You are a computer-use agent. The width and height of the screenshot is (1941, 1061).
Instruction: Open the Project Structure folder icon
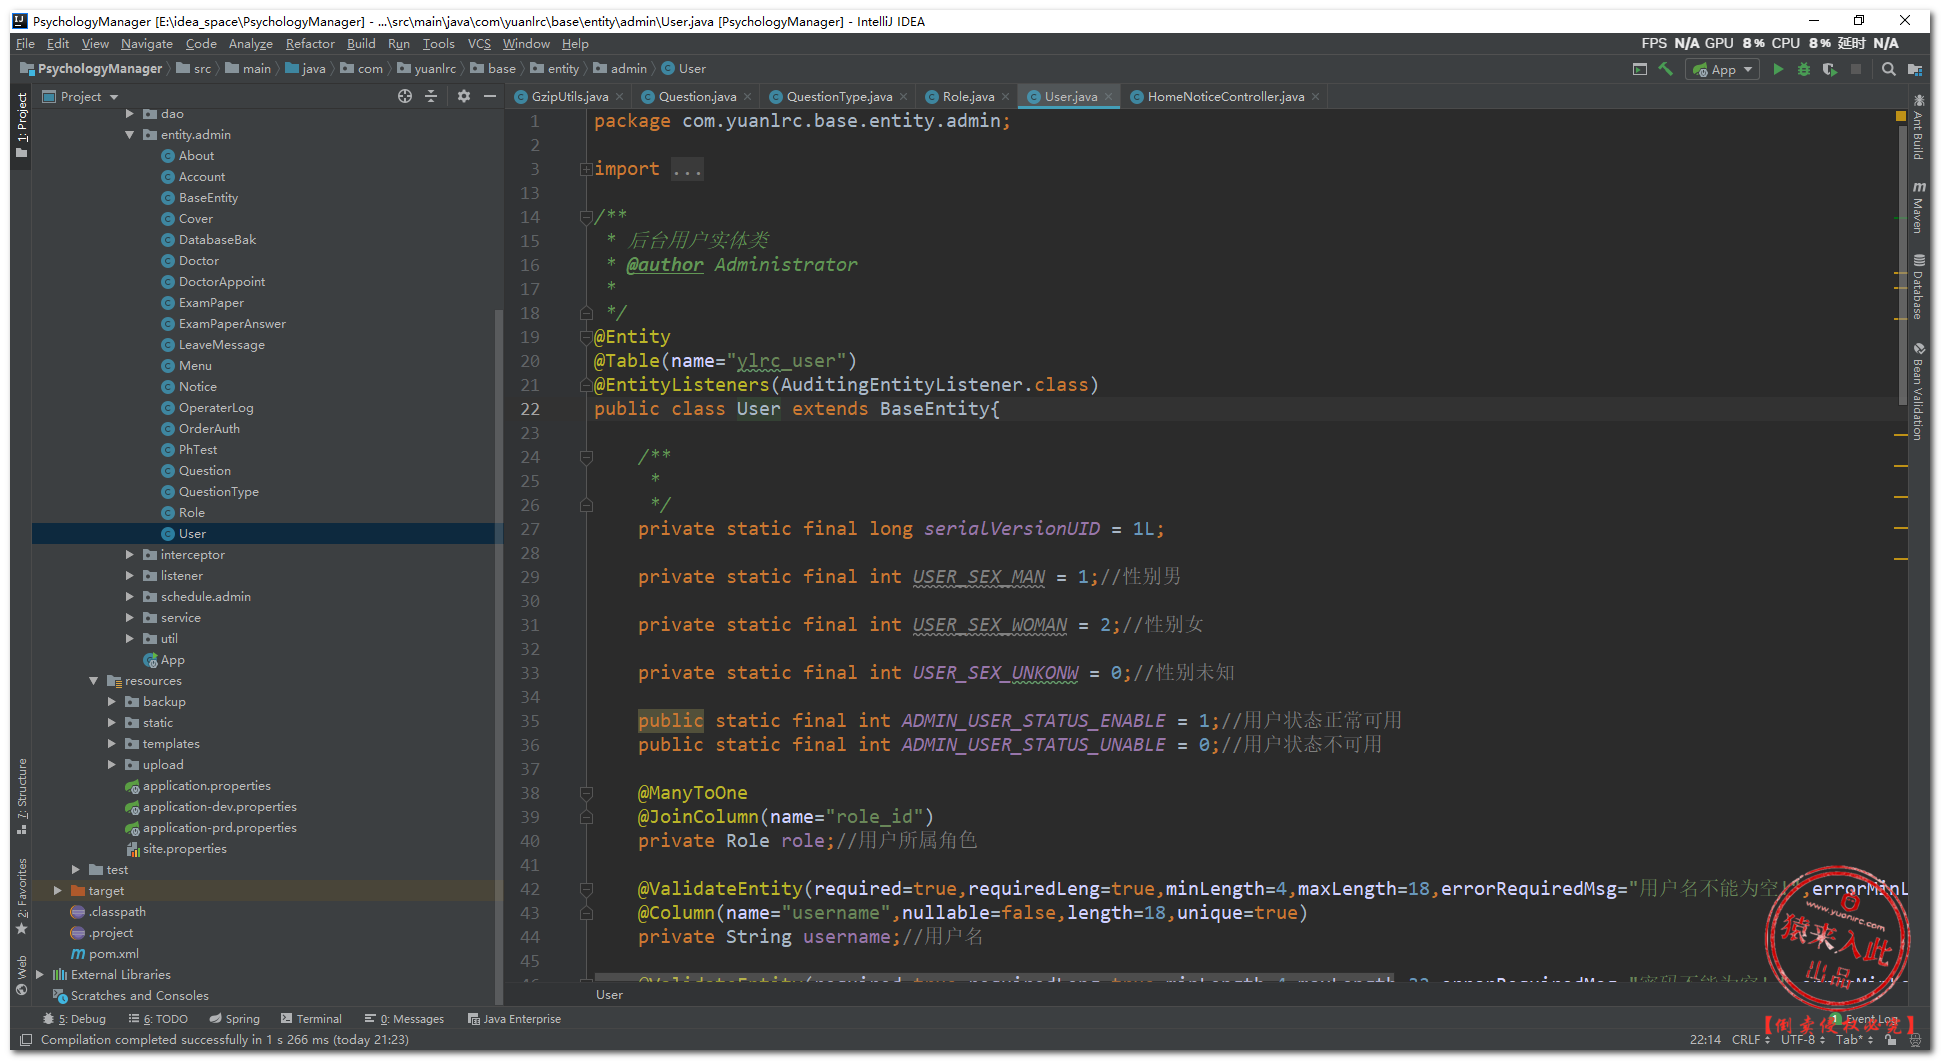[1915, 69]
